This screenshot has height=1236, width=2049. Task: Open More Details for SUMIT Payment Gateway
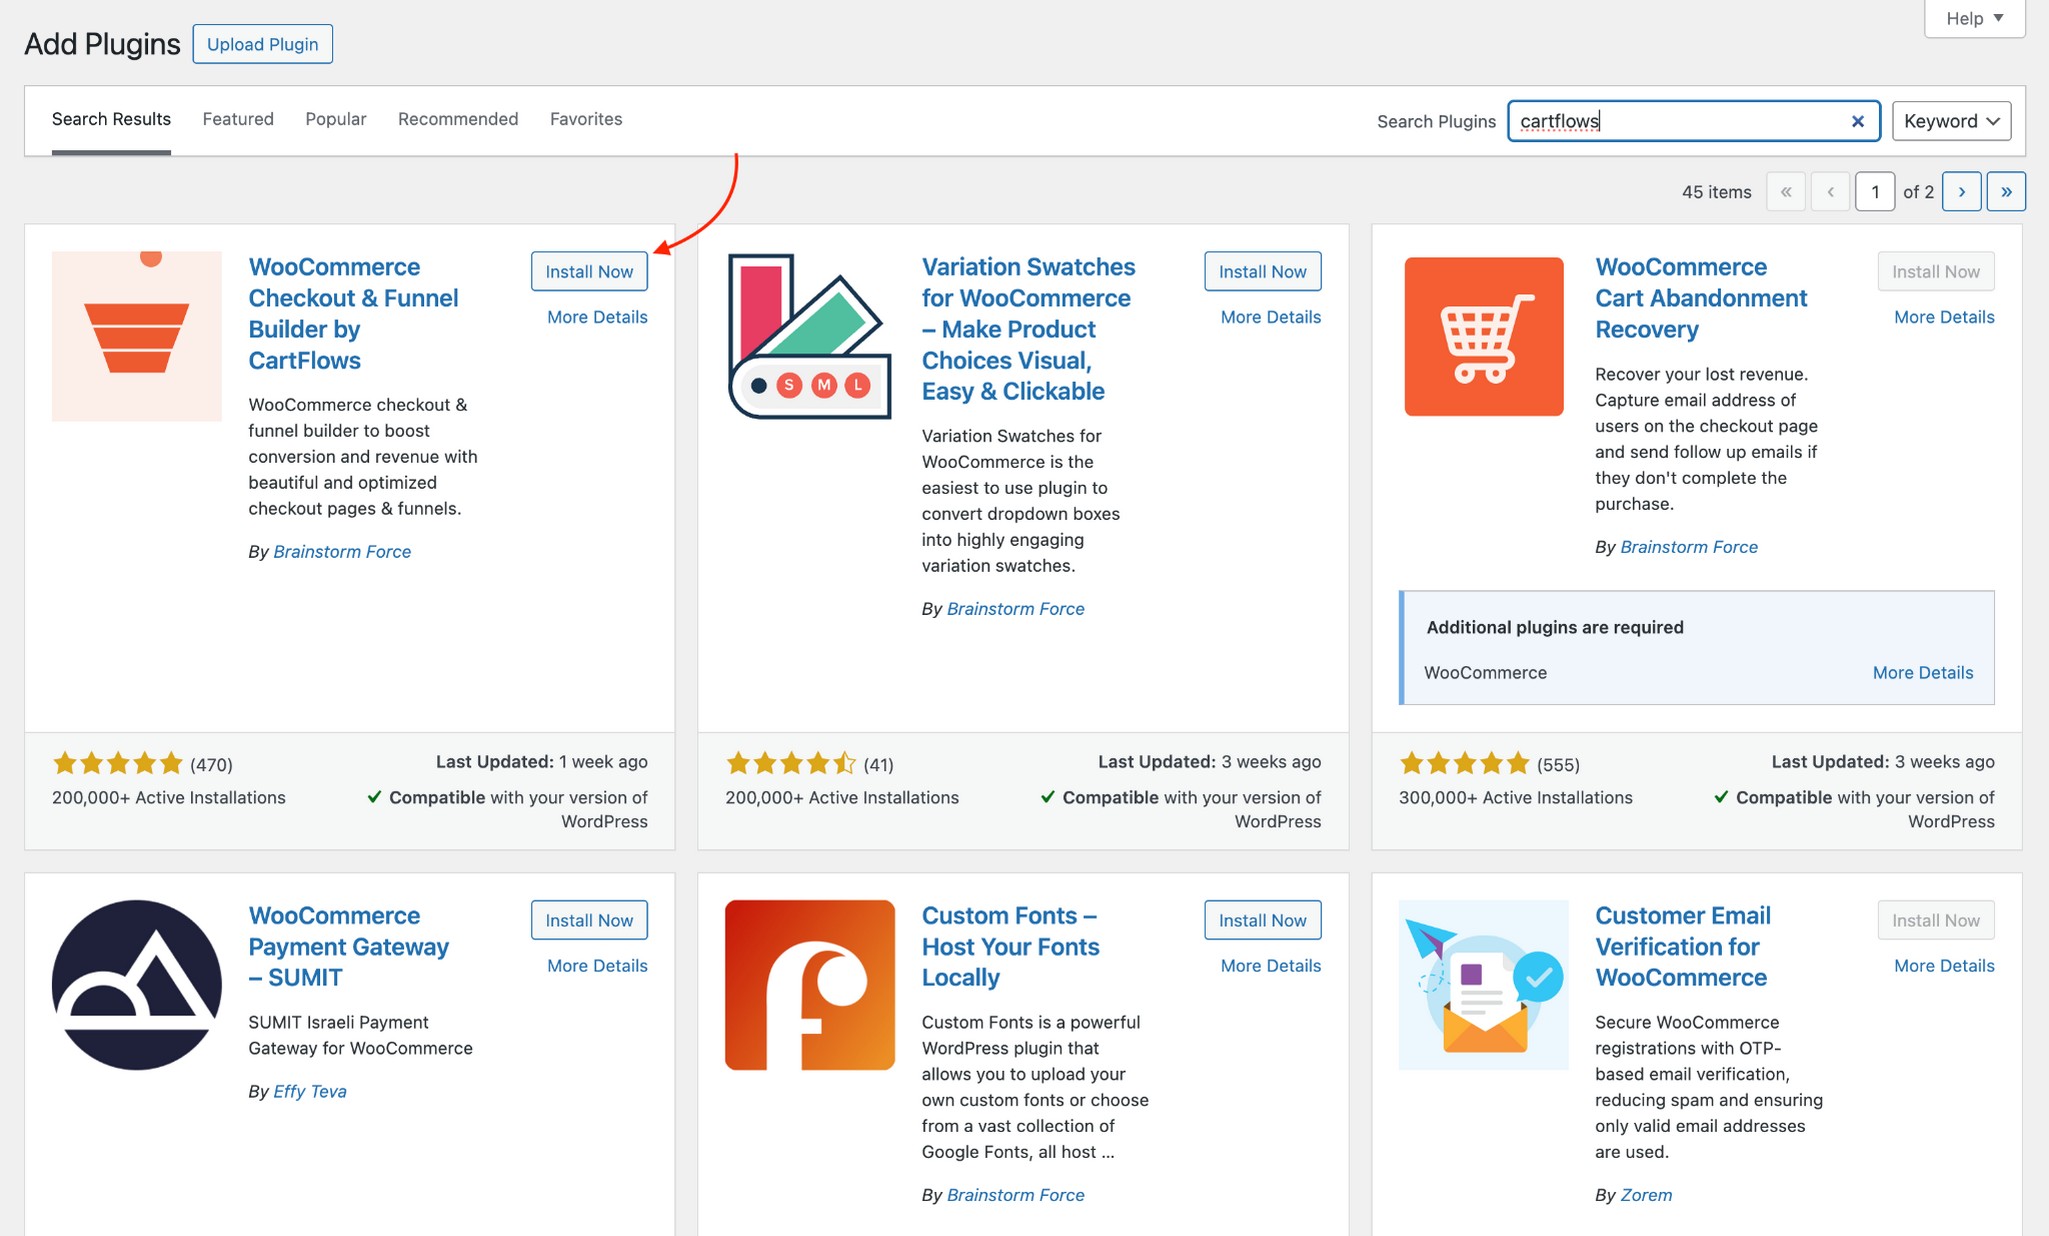(x=597, y=966)
